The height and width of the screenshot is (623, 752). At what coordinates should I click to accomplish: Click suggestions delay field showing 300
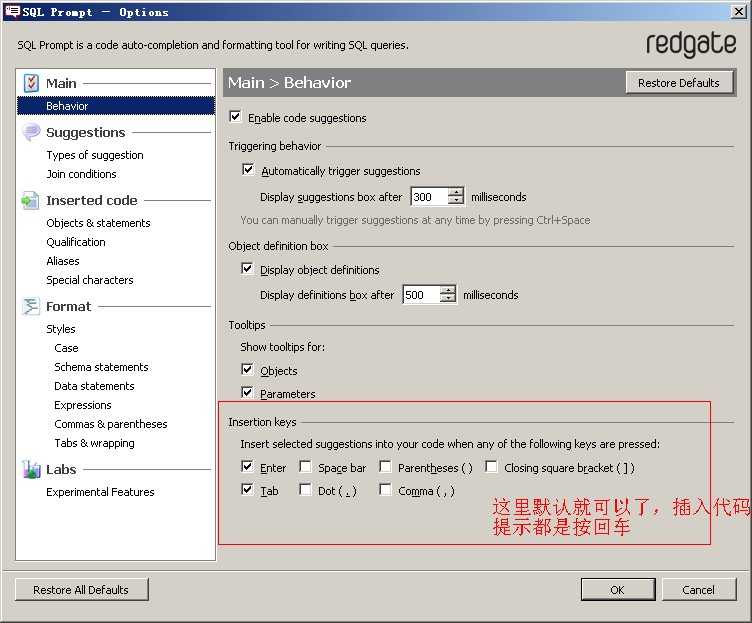click(x=430, y=197)
